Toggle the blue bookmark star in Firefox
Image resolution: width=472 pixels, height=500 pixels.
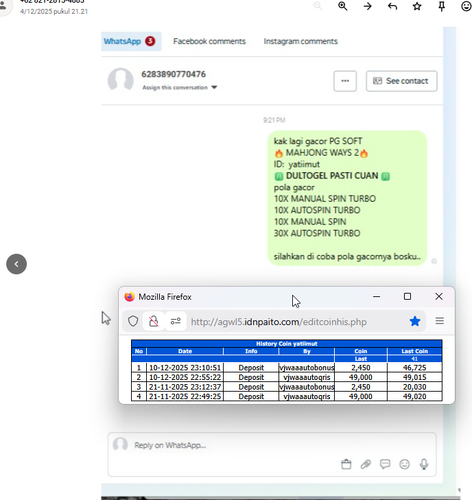415,321
